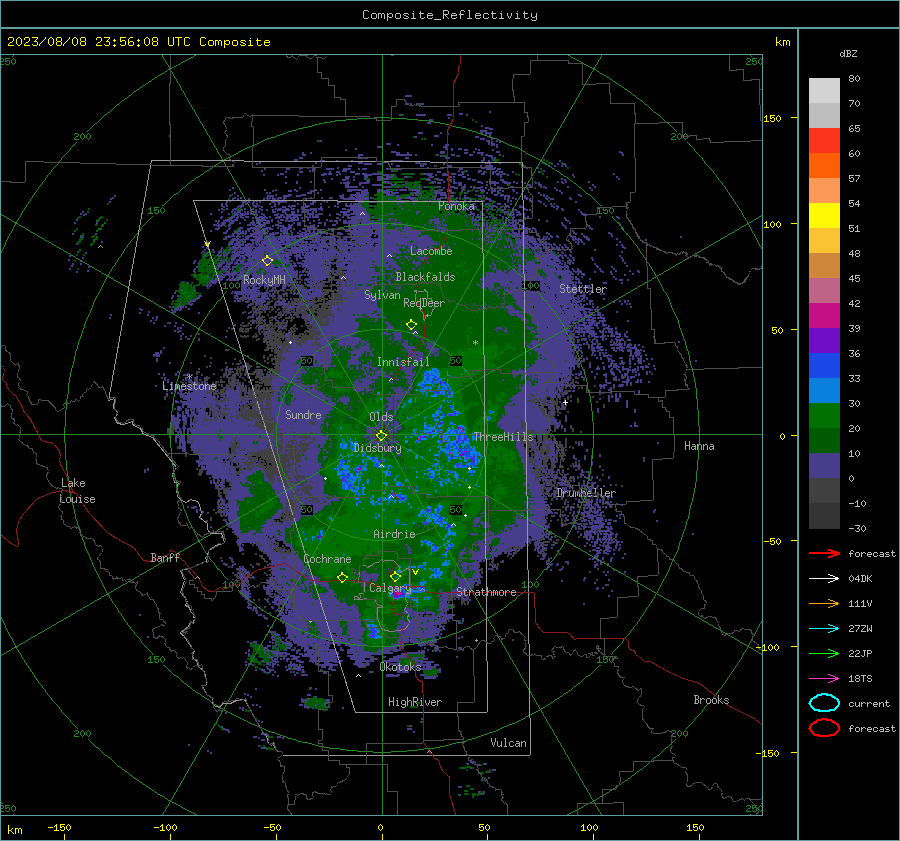Click the purple-grey swatch between 10 and 0
Screen dimensions: 900x841
pyautogui.click(x=824, y=465)
